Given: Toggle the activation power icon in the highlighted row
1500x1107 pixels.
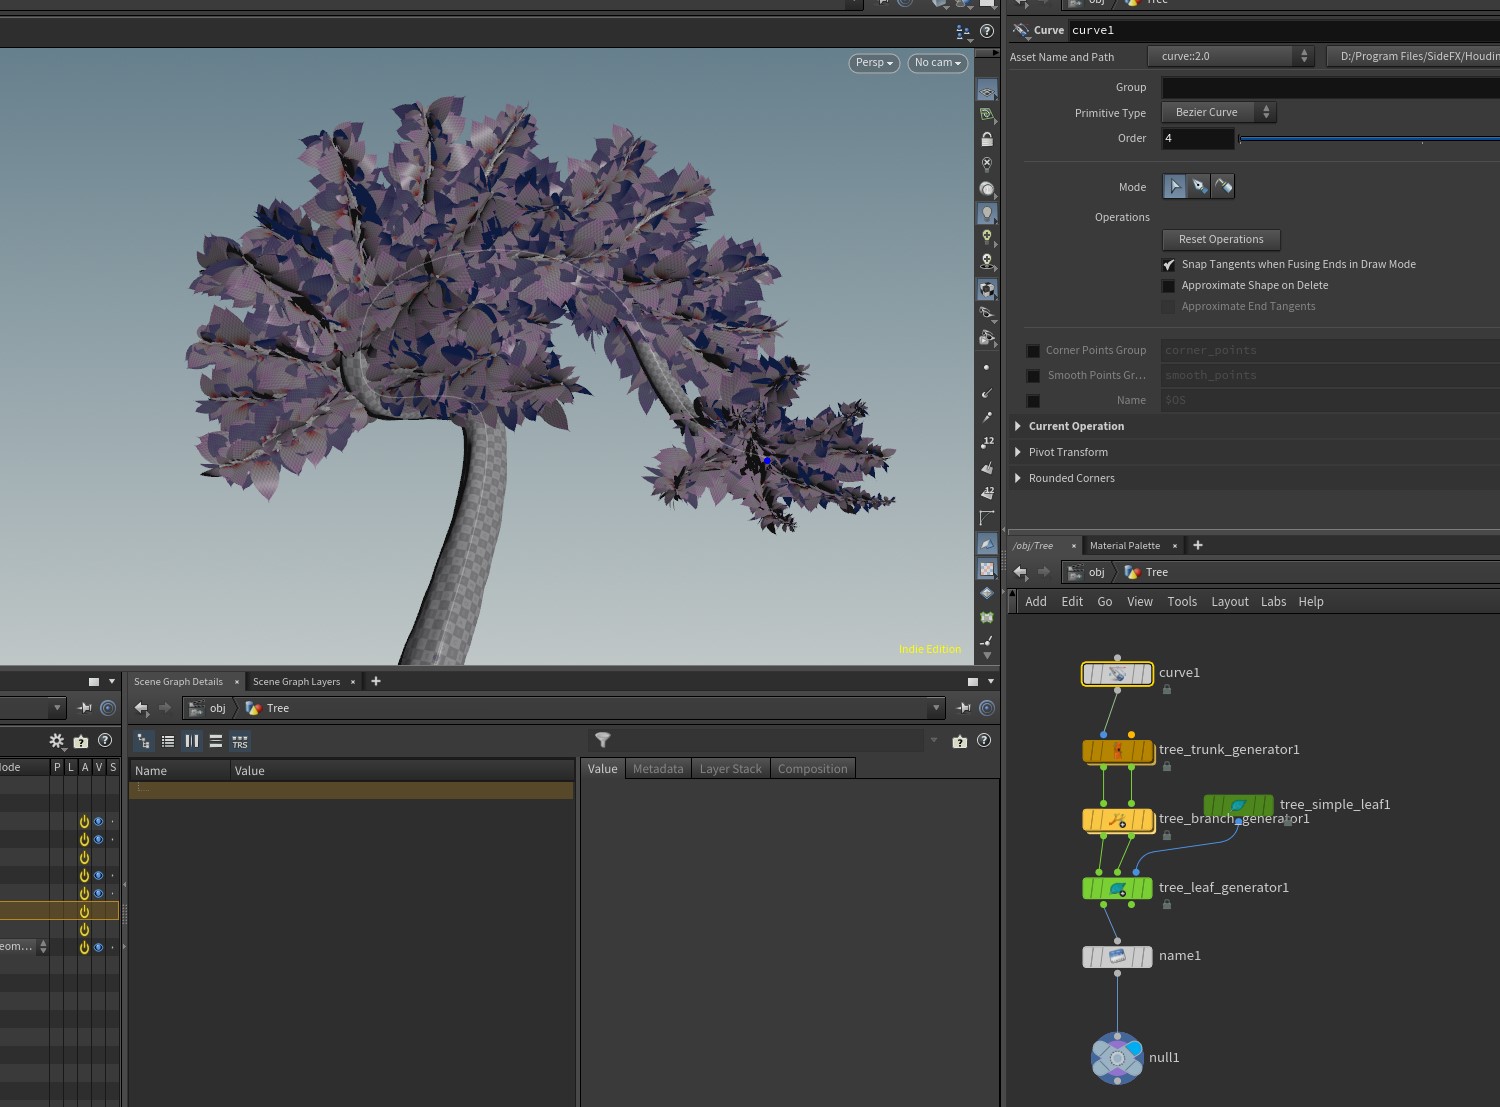Looking at the screenshot, I should 84,911.
